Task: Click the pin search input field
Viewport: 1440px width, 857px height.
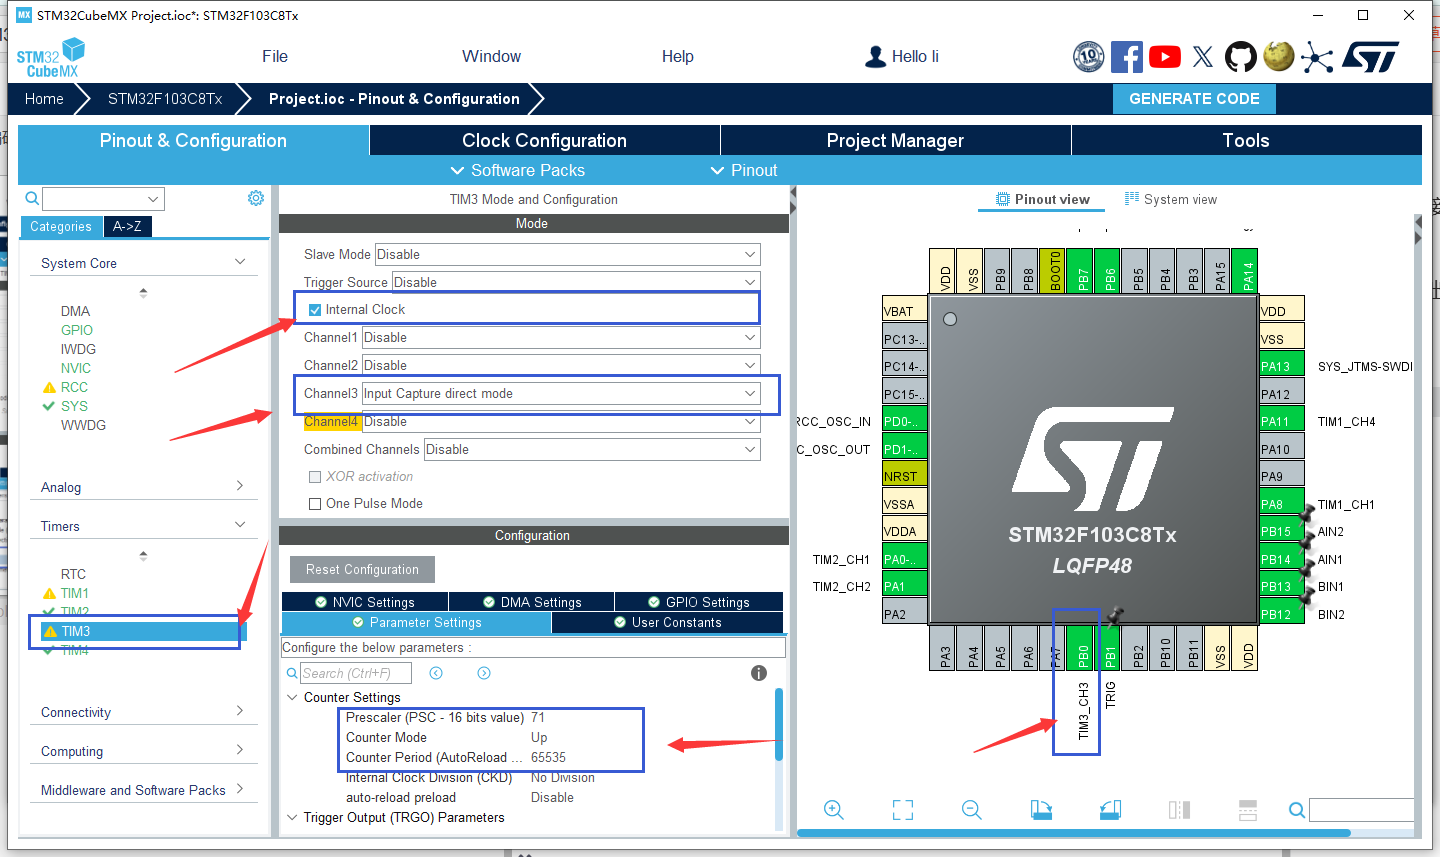Action: point(1361,810)
